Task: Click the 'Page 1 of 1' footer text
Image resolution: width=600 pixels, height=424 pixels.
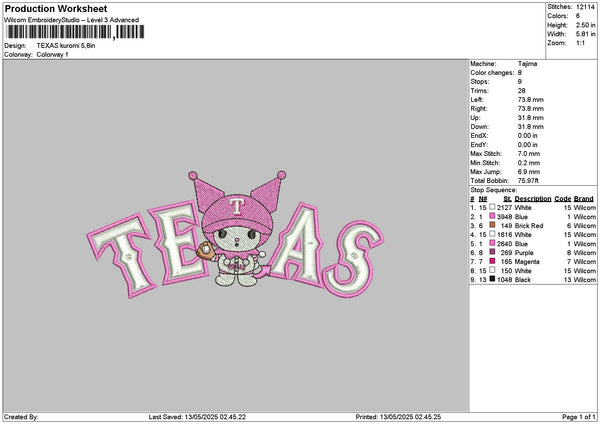Action: coord(579,417)
